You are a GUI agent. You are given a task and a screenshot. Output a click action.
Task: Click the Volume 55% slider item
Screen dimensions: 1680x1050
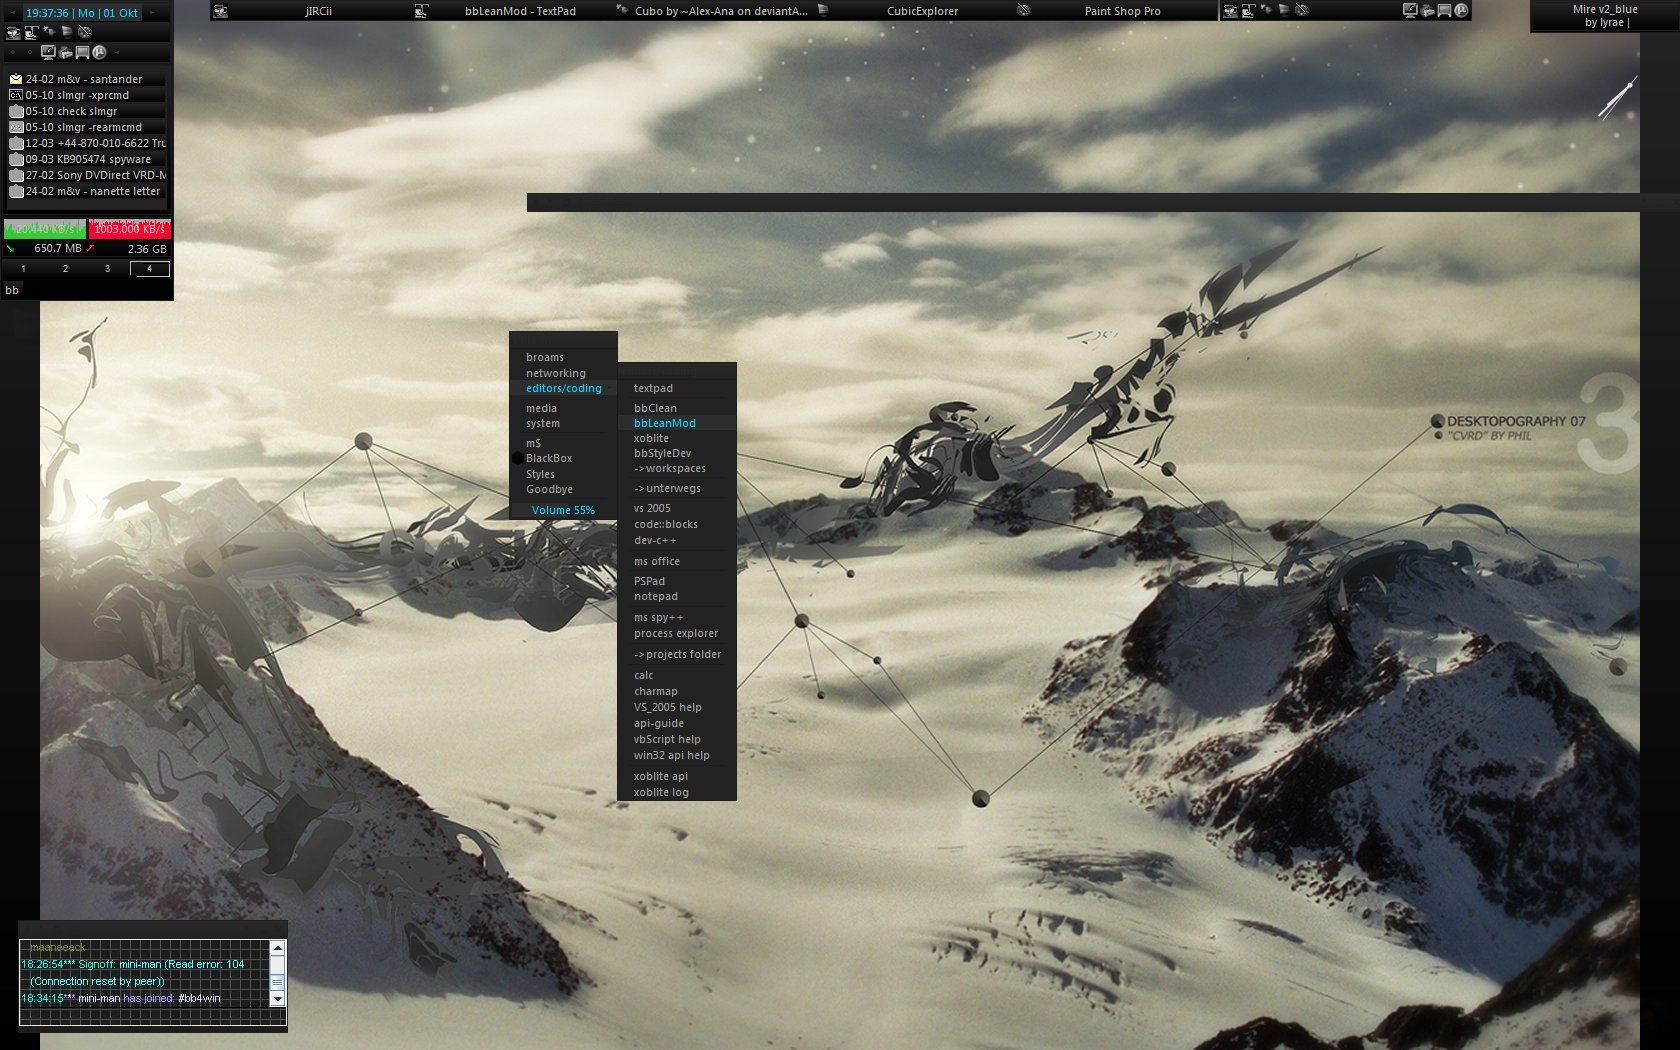click(x=563, y=510)
